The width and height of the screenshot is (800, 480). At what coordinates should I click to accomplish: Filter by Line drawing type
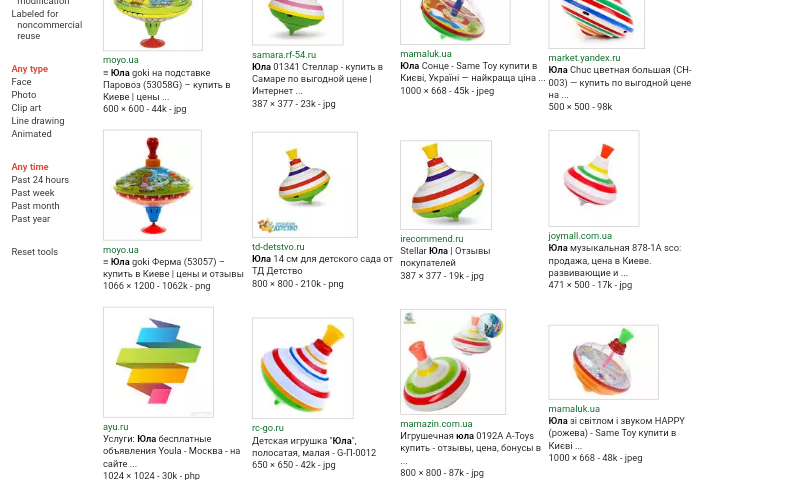(x=38, y=121)
